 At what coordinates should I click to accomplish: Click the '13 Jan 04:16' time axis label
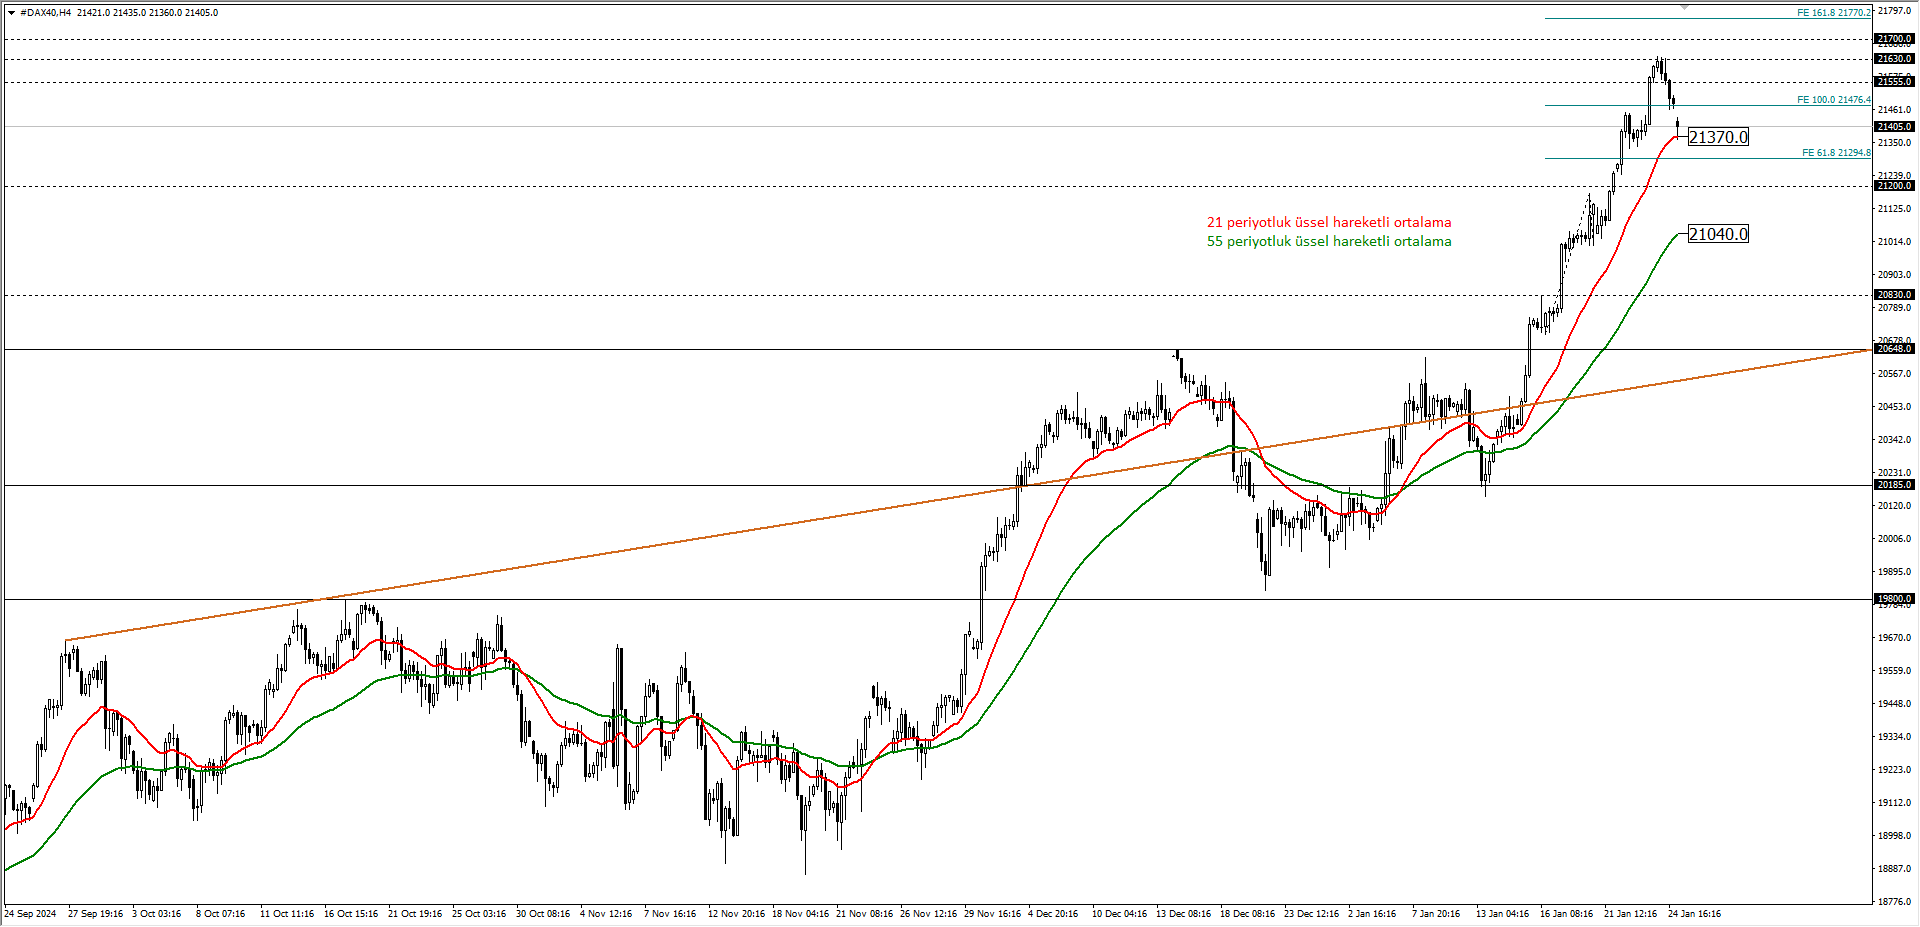pyautogui.click(x=1503, y=914)
